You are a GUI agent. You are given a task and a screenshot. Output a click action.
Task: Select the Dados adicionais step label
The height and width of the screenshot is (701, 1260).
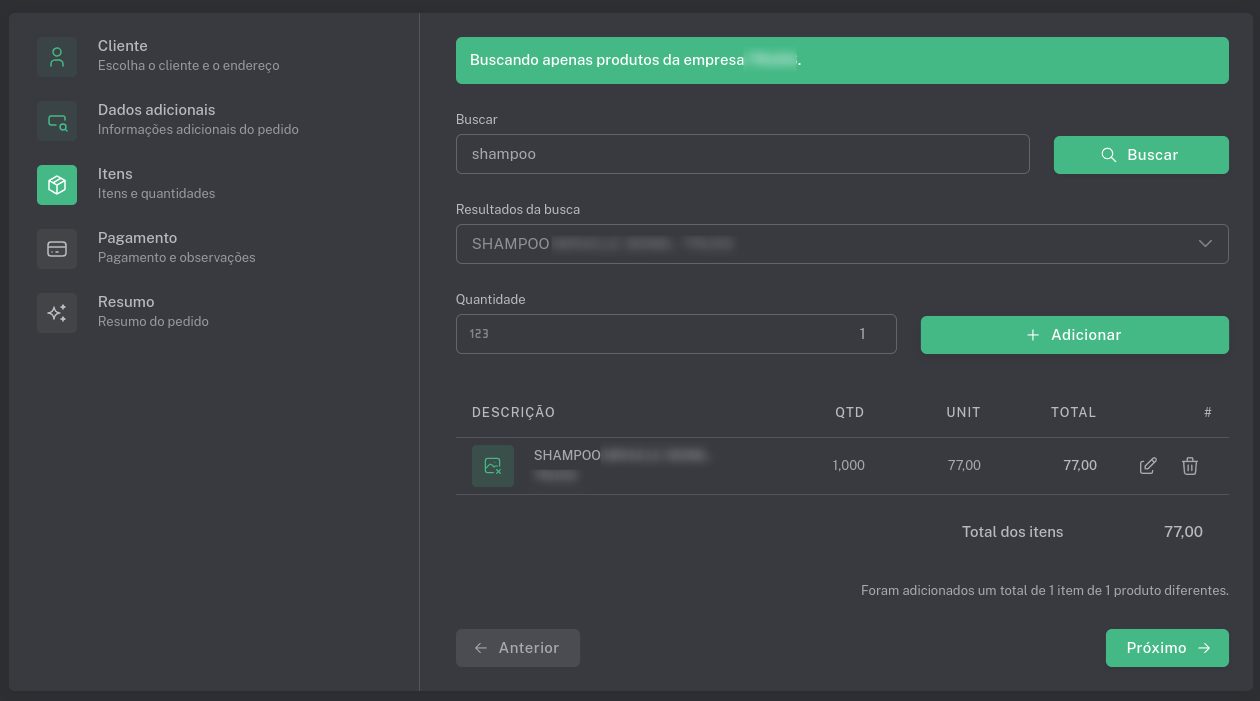pyautogui.click(x=156, y=110)
